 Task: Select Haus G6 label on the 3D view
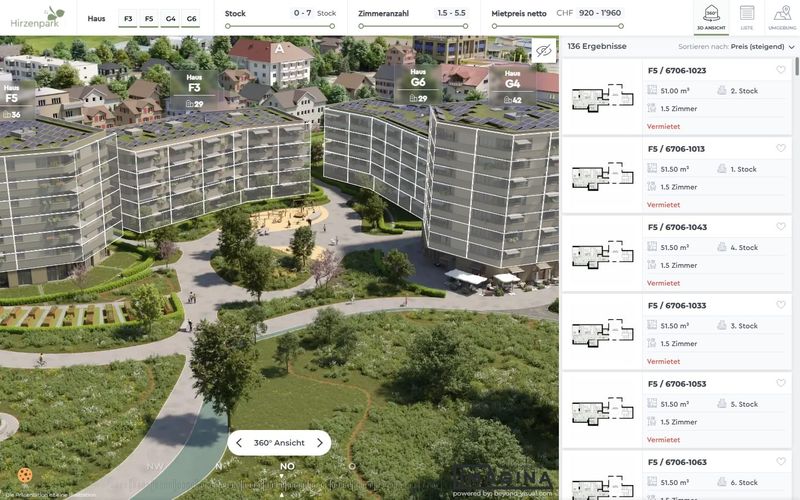click(418, 85)
